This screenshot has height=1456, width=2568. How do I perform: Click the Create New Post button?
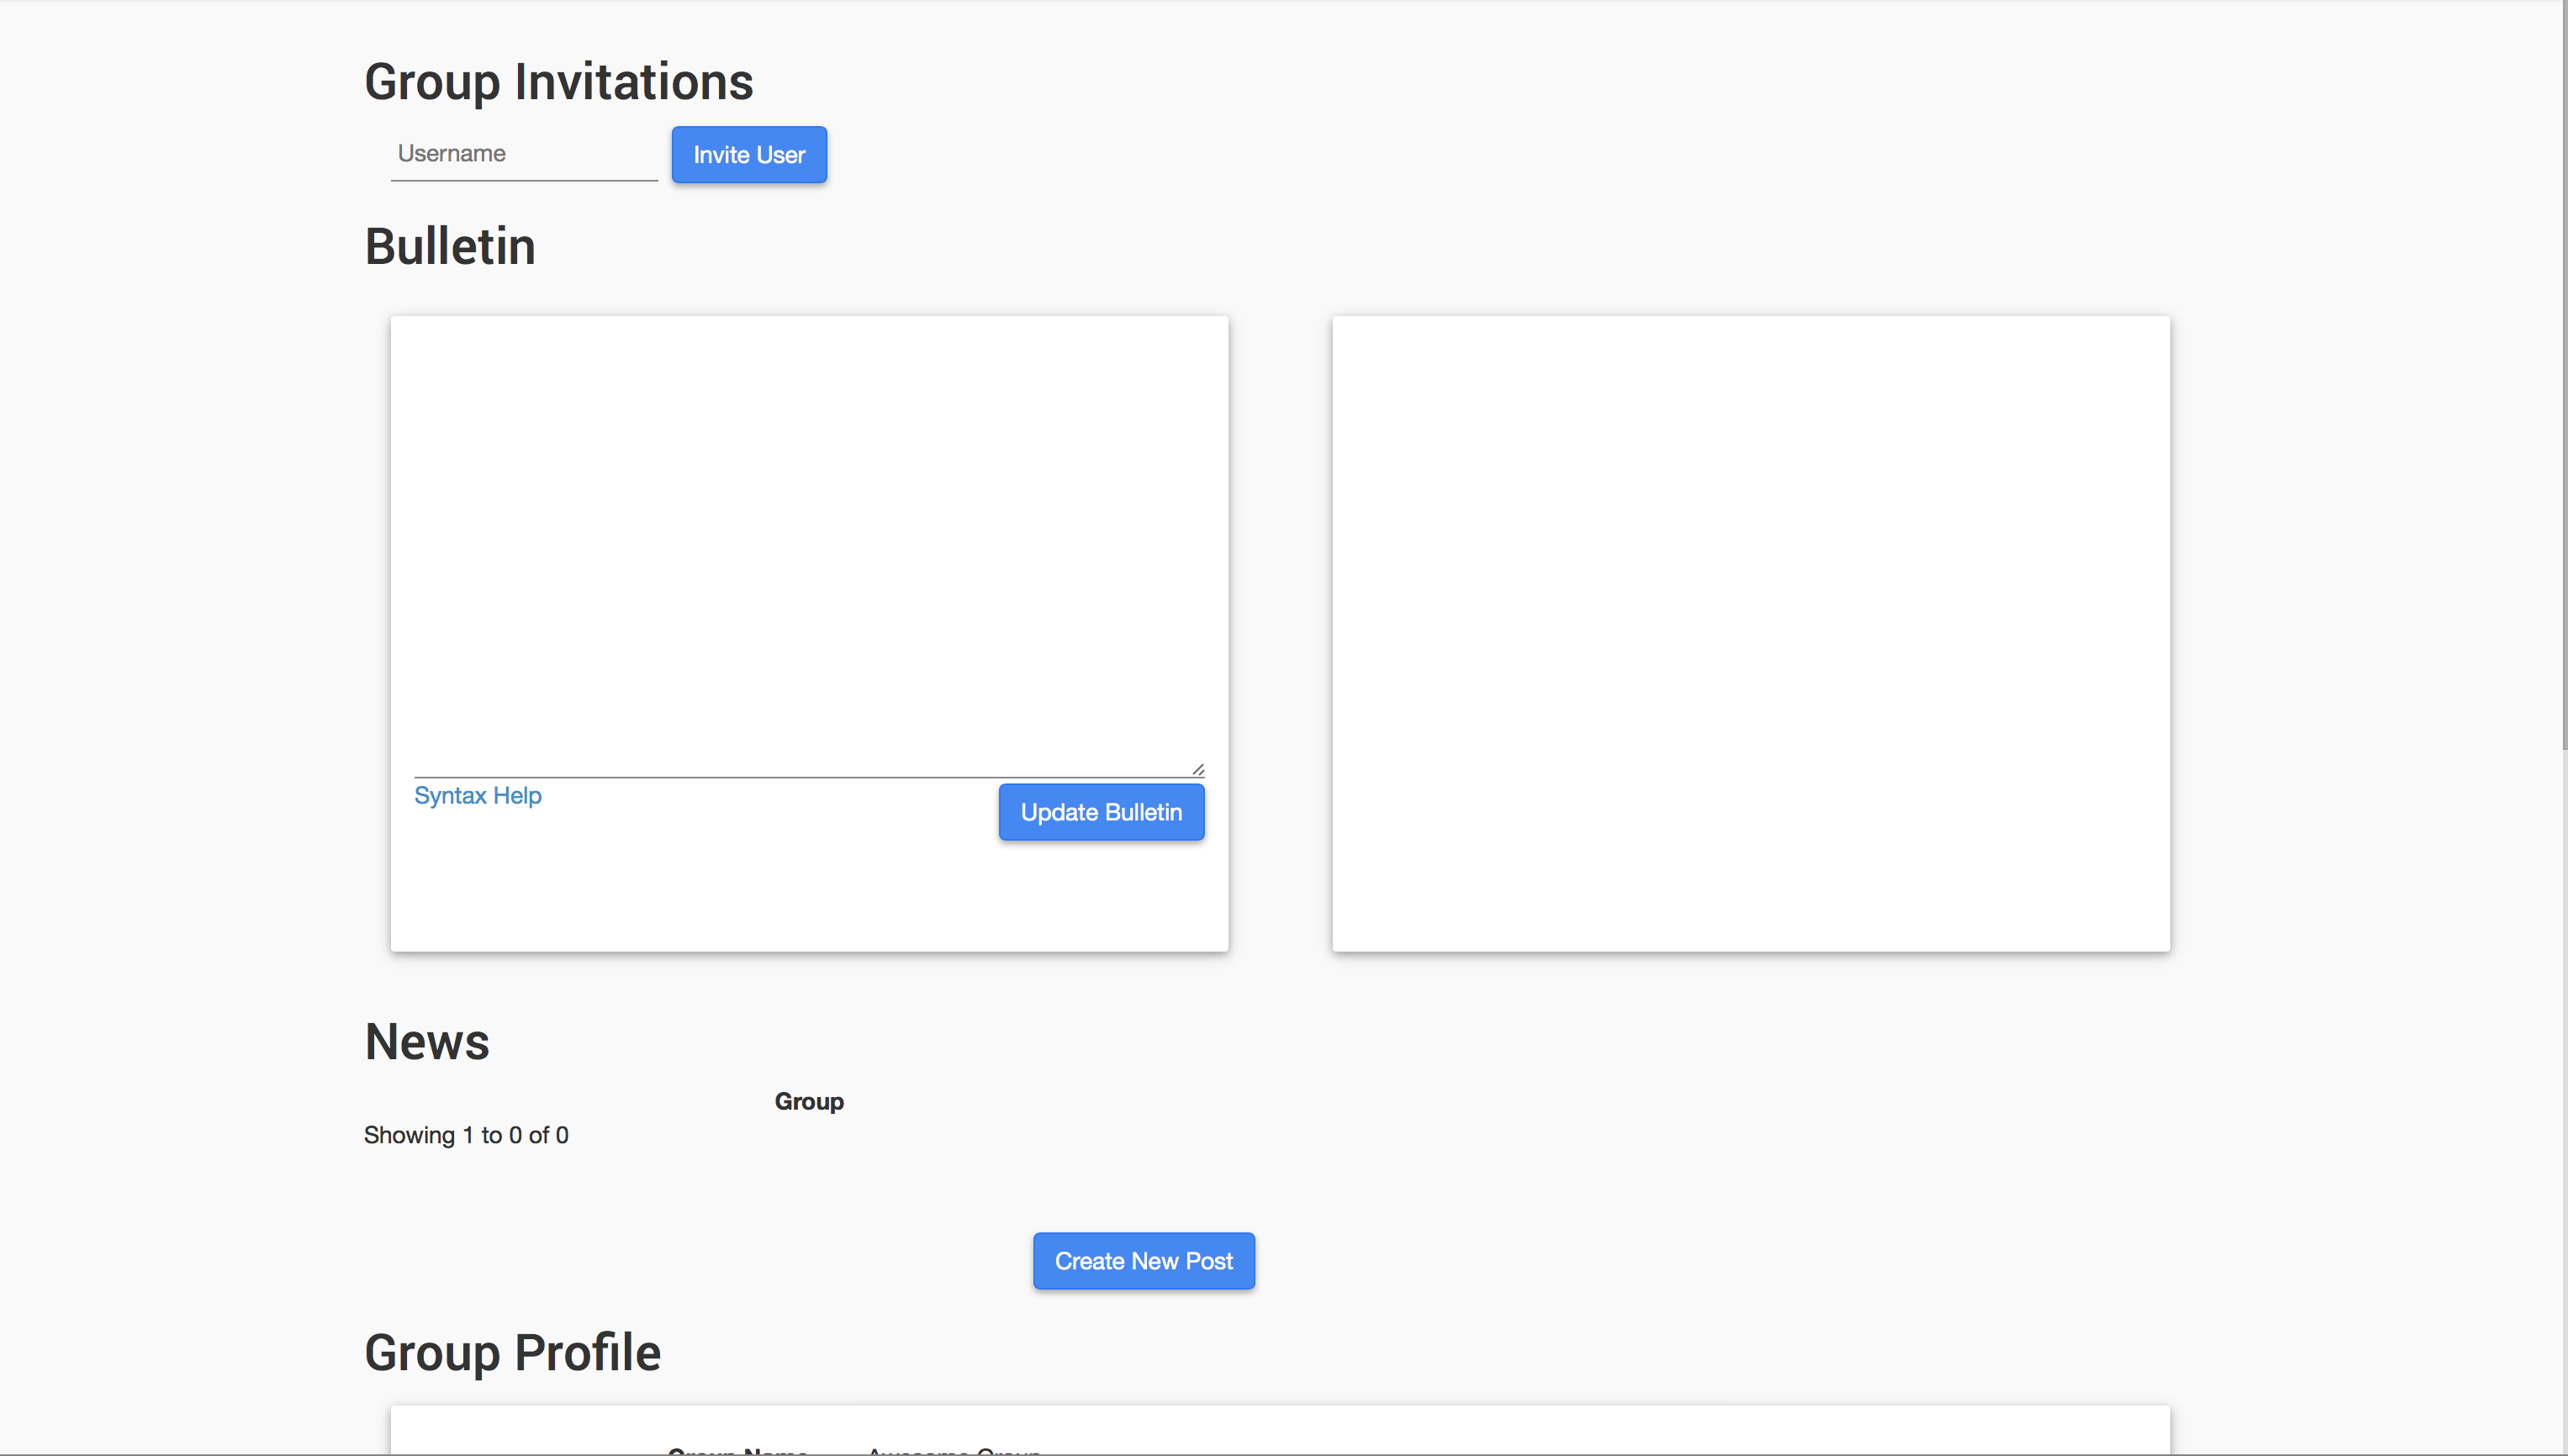pyautogui.click(x=1143, y=1261)
